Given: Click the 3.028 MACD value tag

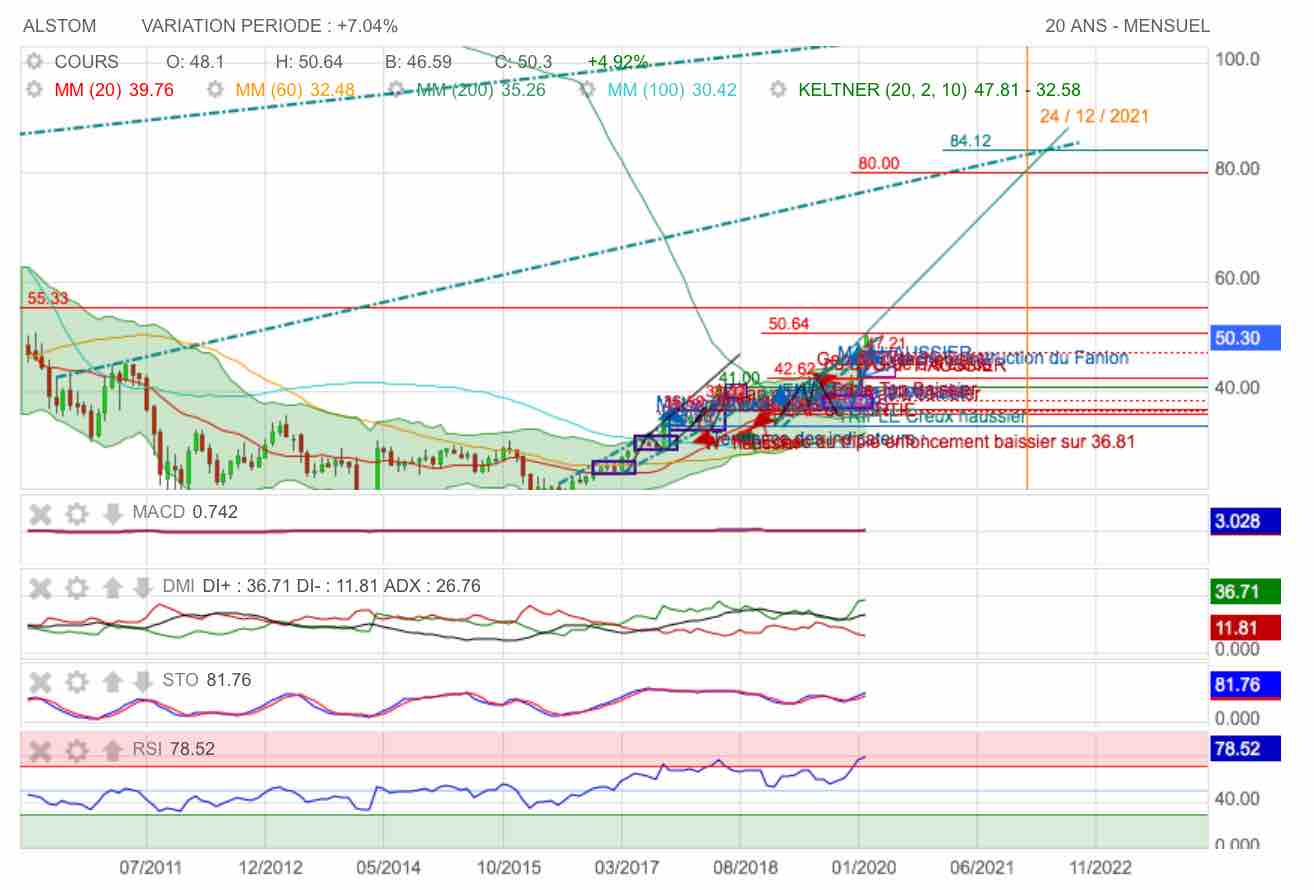Looking at the screenshot, I should [1245, 521].
